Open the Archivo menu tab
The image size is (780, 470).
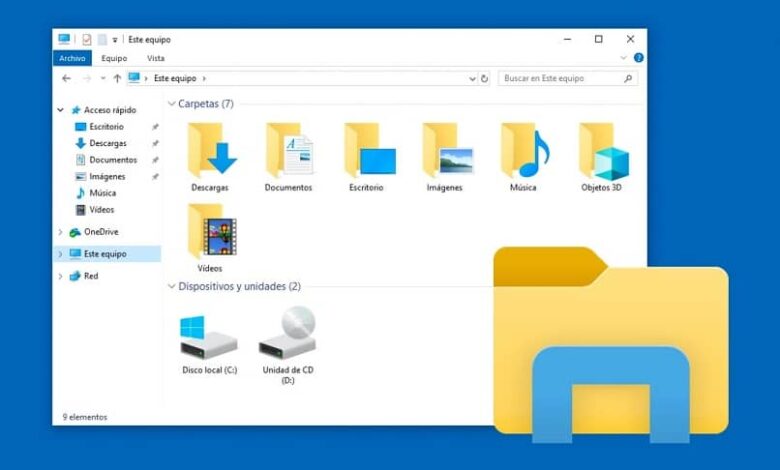pyautogui.click(x=72, y=58)
